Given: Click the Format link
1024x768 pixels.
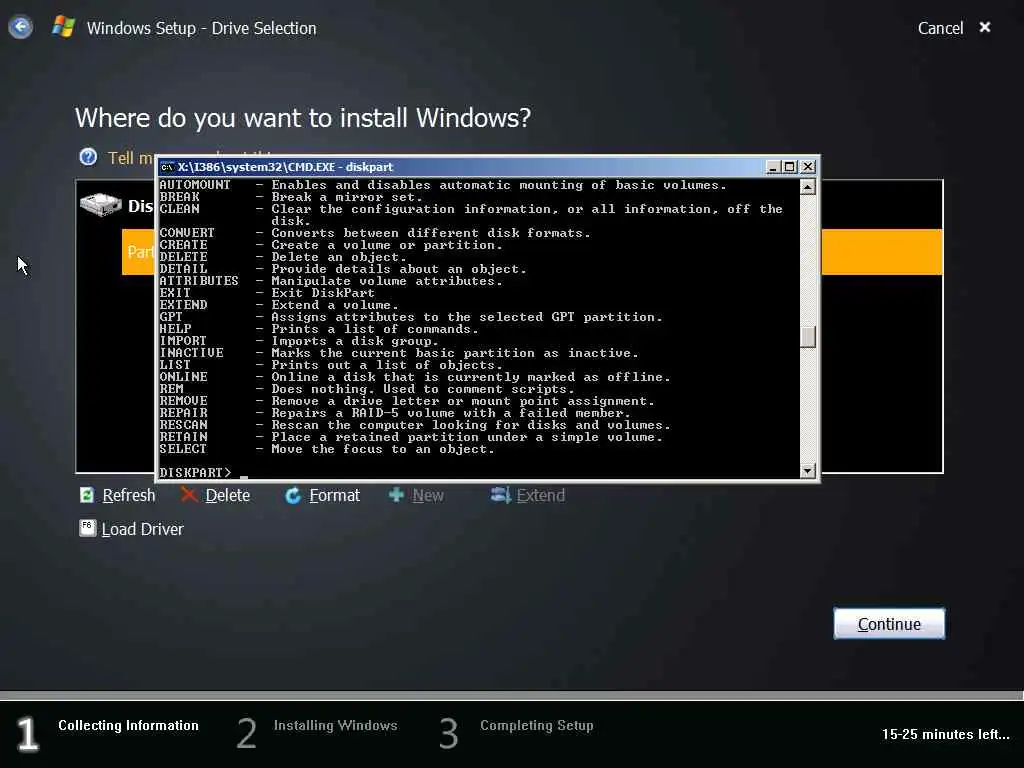Looking at the screenshot, I should coord(334,496).
